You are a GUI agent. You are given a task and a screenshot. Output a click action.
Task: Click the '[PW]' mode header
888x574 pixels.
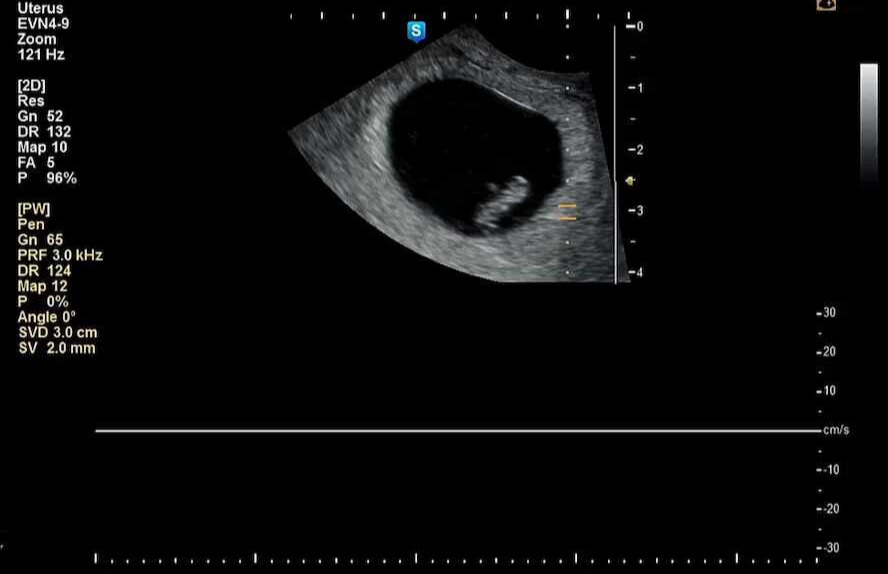[x=33, y=209]
